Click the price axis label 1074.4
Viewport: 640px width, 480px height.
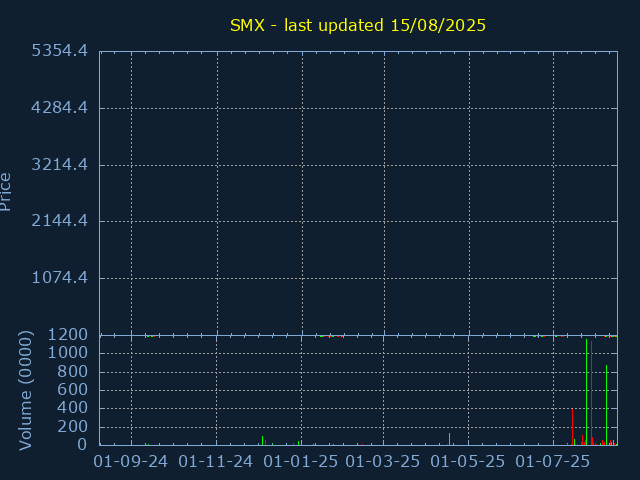(x=60, y=278)
